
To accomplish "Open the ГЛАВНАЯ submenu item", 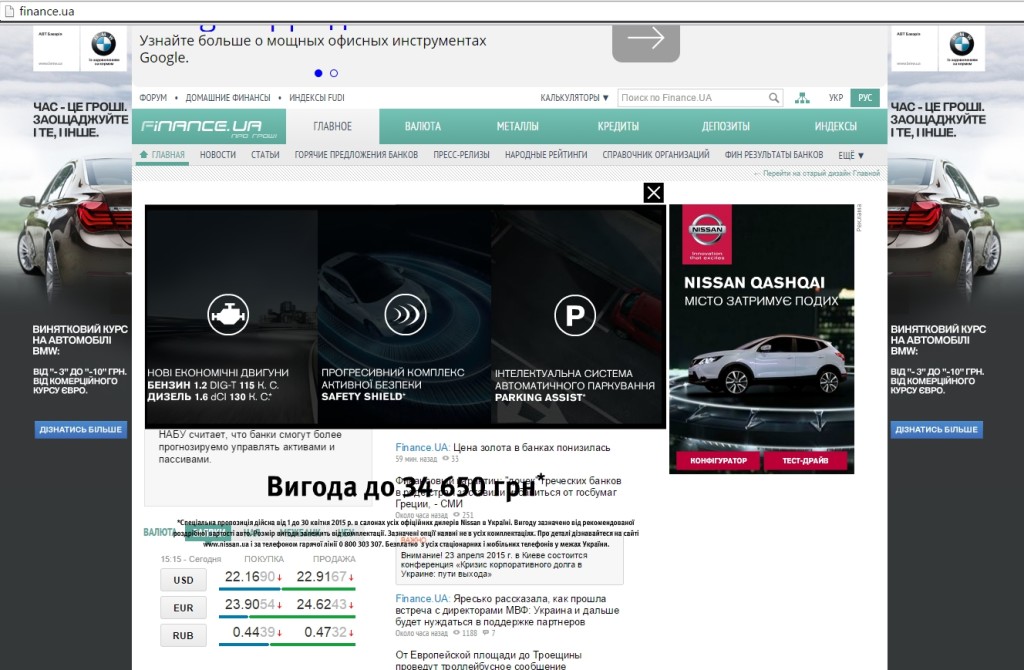I will (163, 155).
